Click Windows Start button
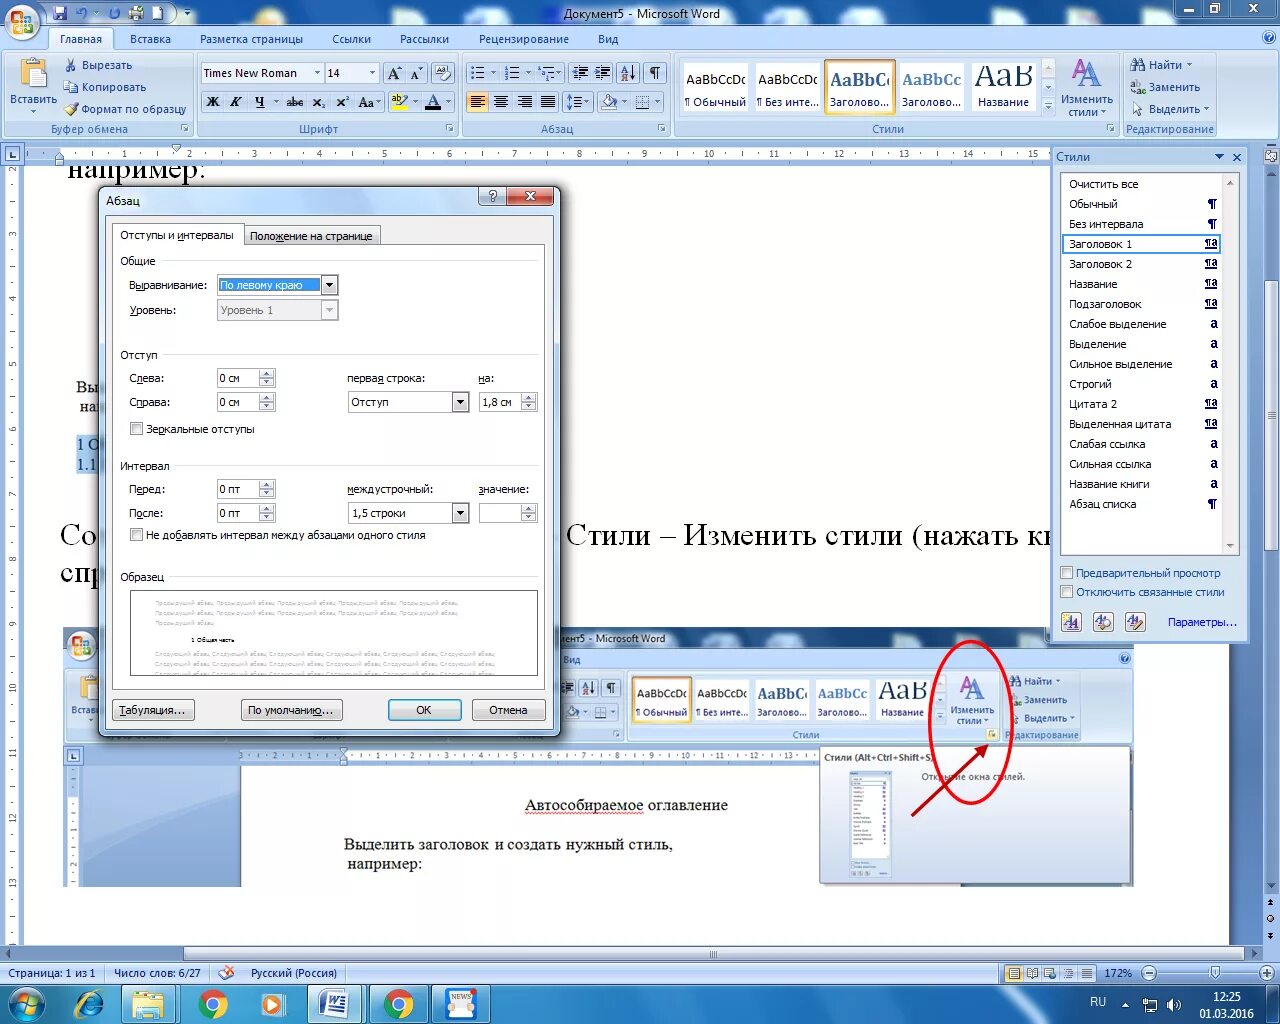Image resolution: width=1280 pixels, height=1024 pixels. click(x=27, y=1003)
